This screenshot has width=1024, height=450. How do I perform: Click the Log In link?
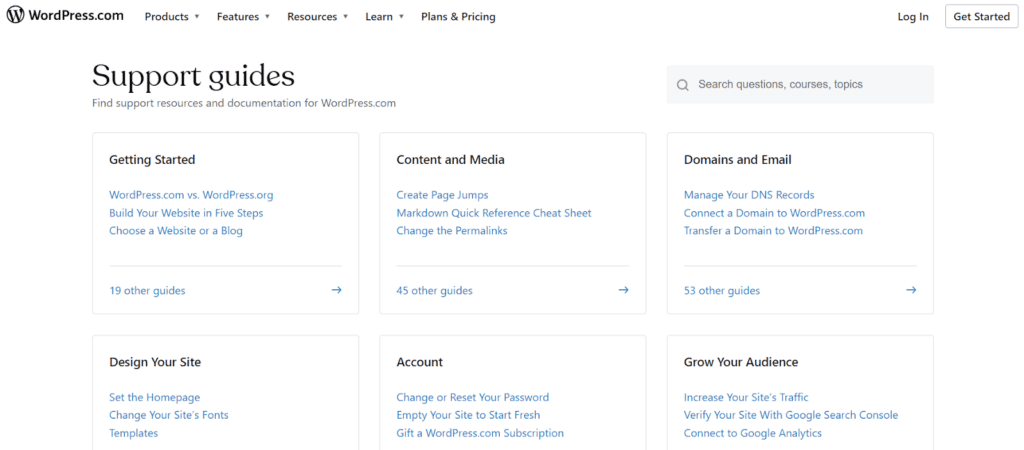[x=913, y=17]
